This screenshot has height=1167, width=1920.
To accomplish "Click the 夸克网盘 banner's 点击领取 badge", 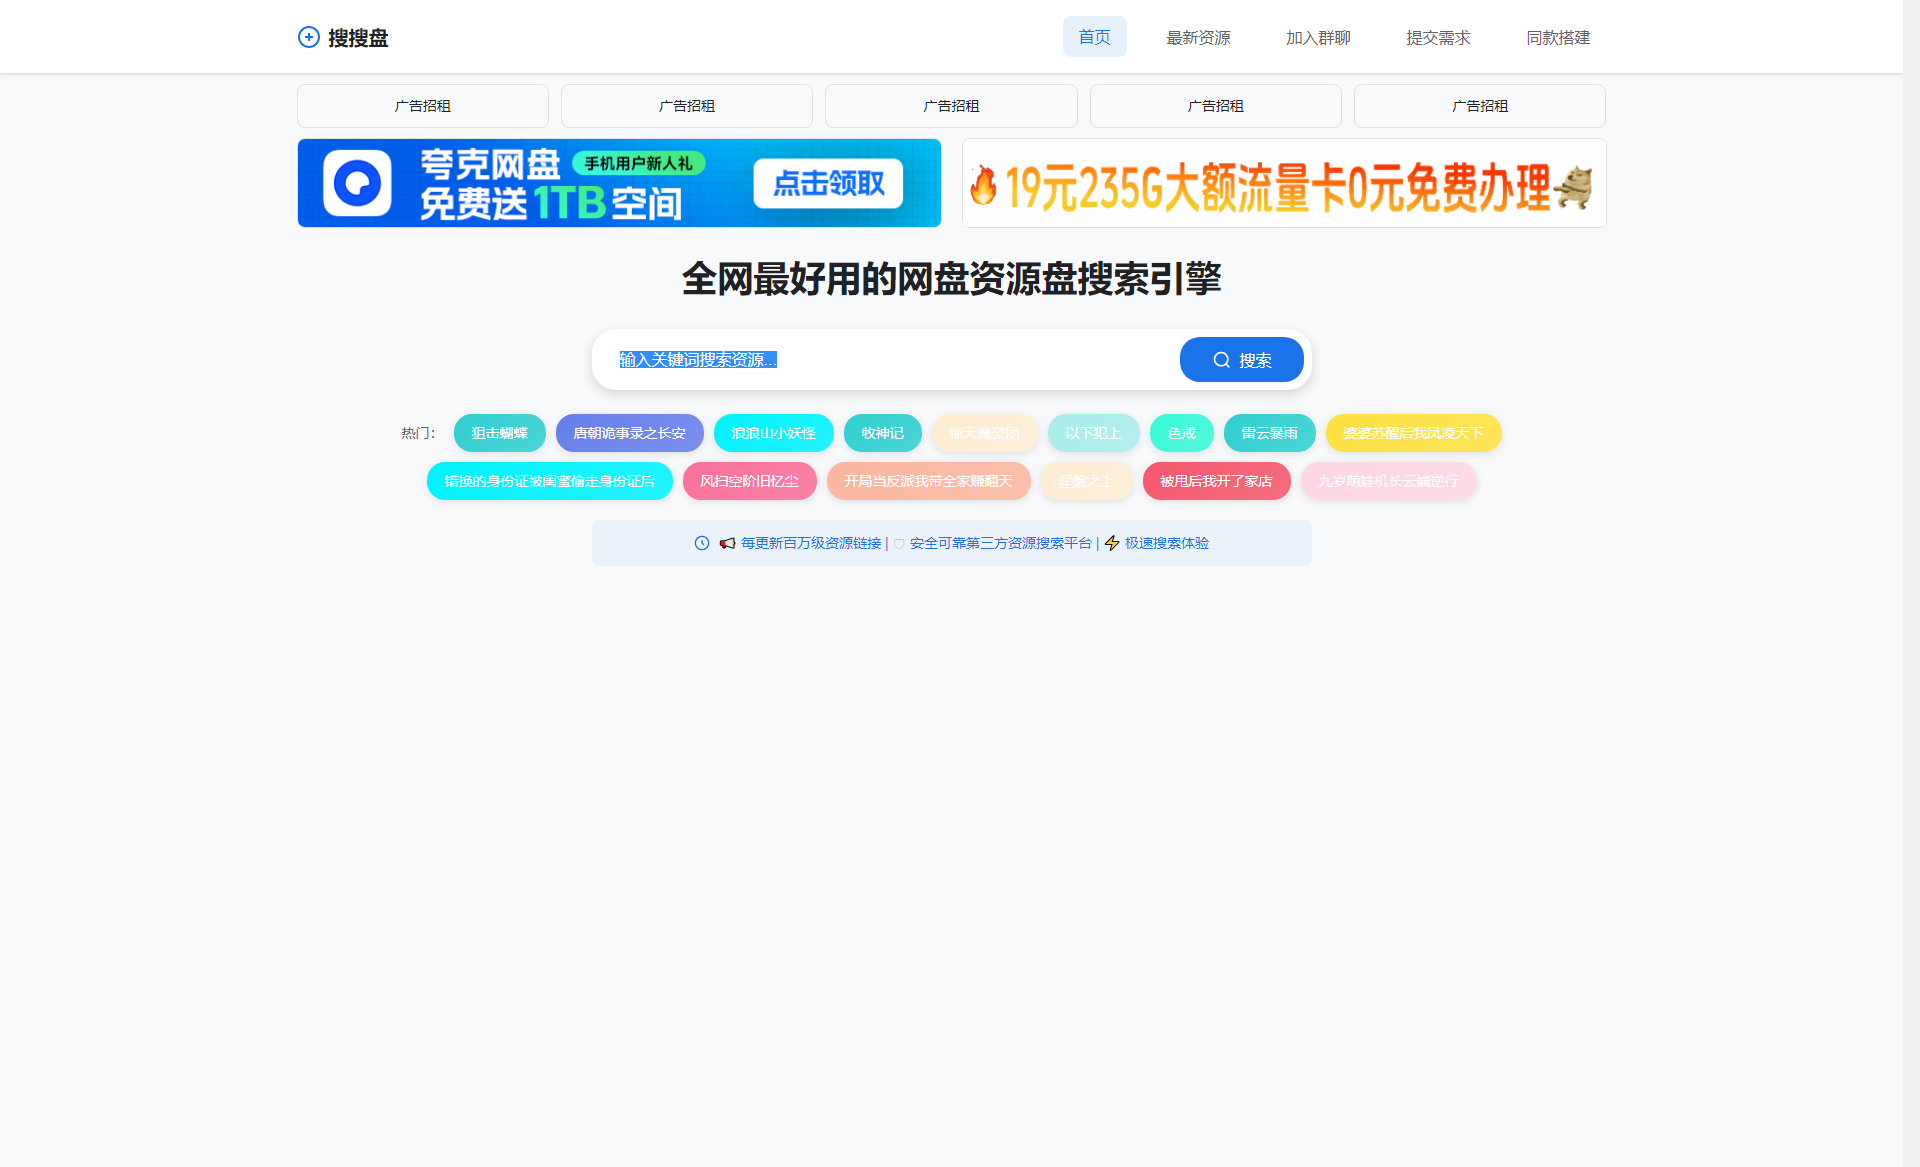I will 827,183.
